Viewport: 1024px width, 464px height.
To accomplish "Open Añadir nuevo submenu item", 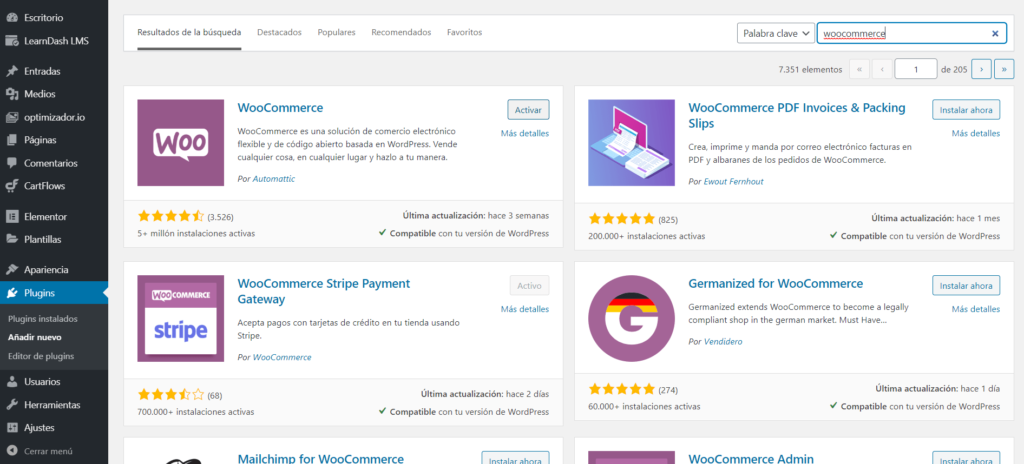I will (35, 338).
